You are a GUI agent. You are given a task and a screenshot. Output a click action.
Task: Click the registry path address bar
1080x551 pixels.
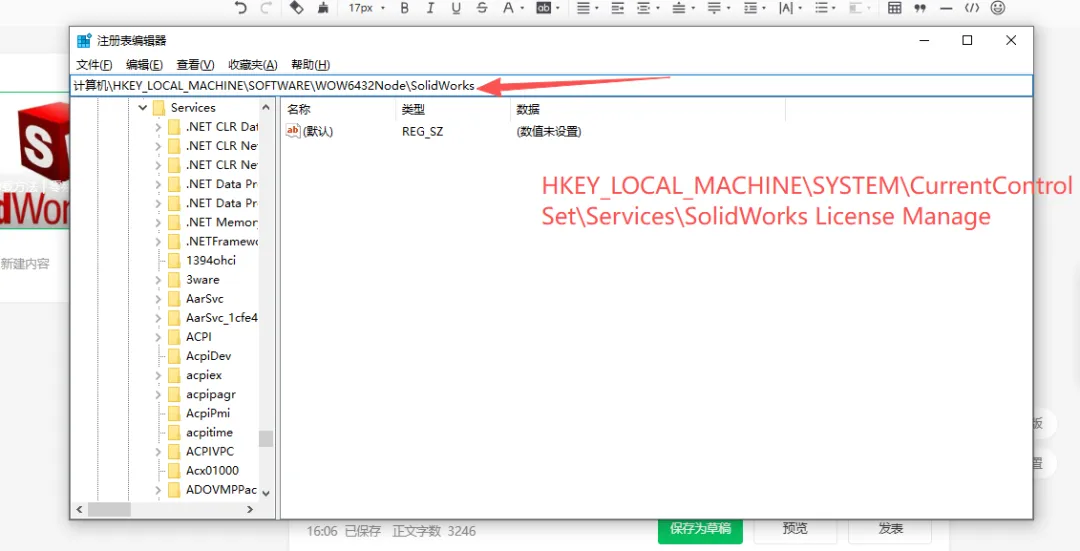pos(551,86)
